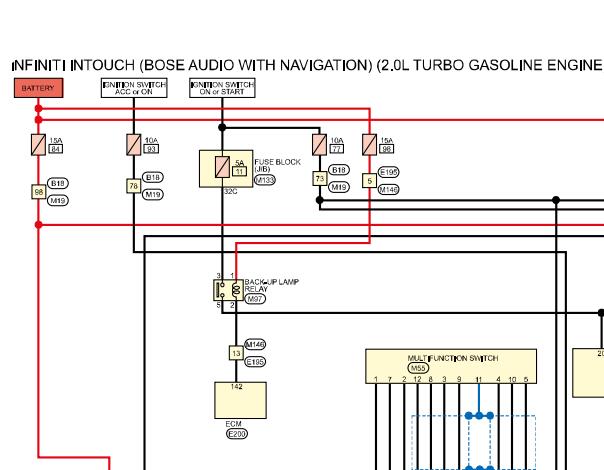This screenshot has width=604, height=470.
Task: Click multifunction switch pin 10
Action: point(512,379)
